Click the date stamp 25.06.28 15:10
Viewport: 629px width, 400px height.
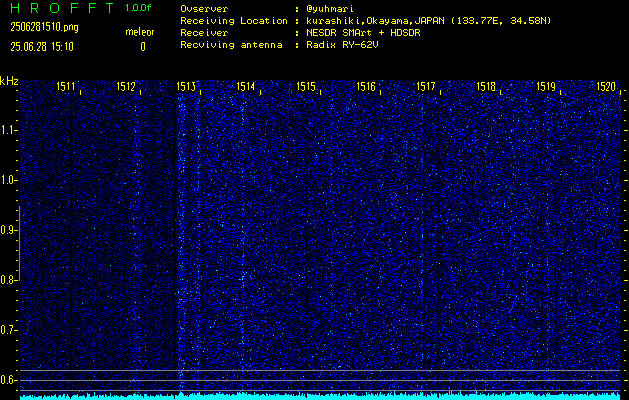pos(42,47)
